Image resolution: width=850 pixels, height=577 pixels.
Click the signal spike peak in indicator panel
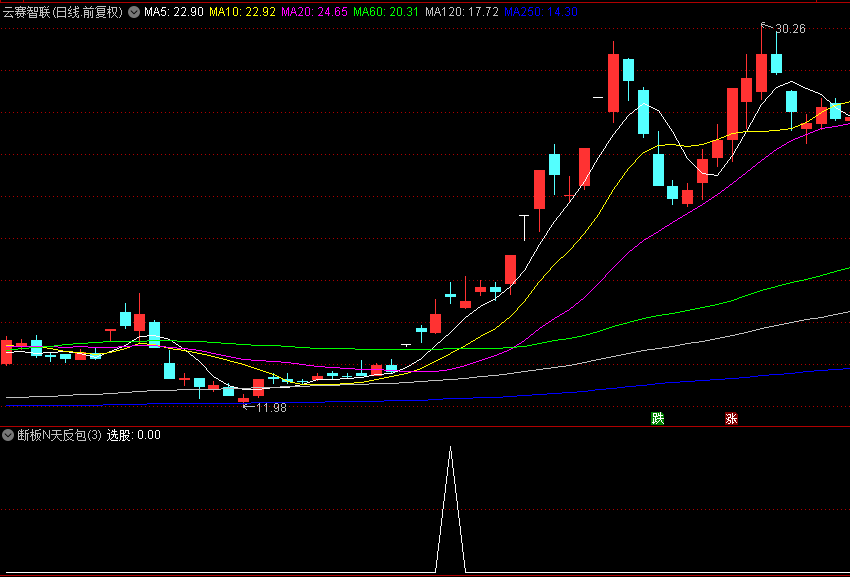[450, 449]
